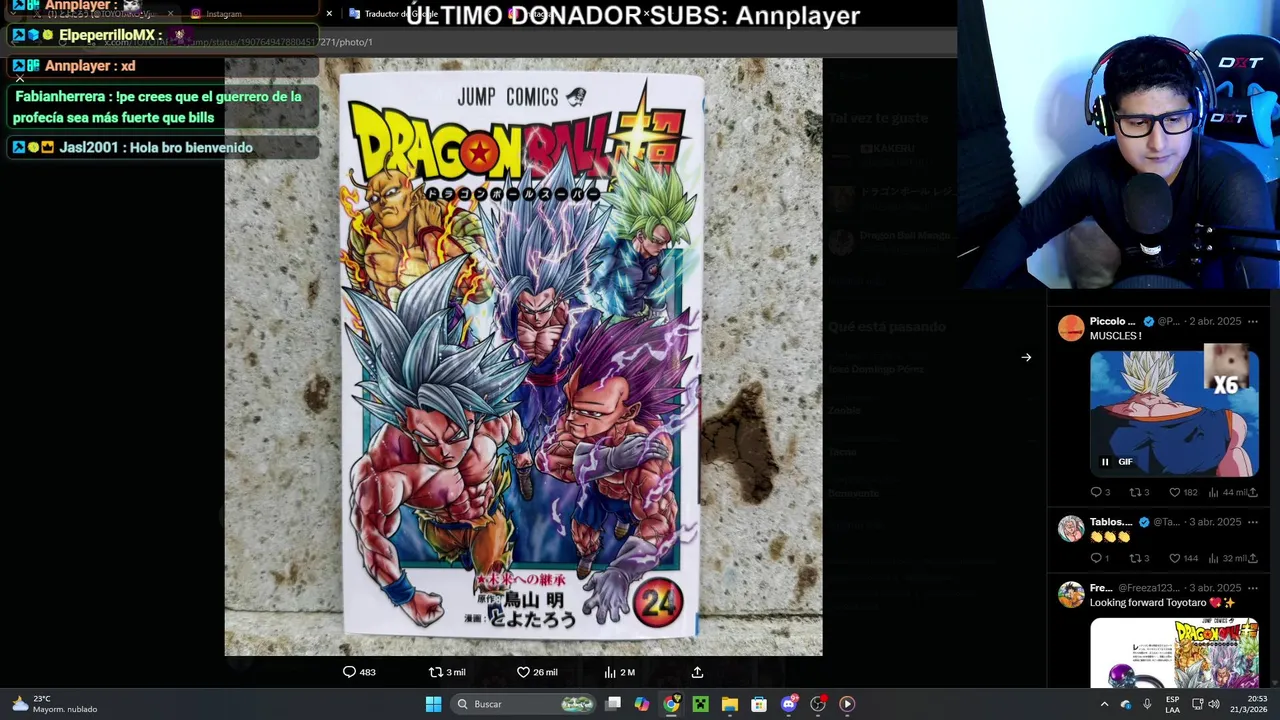Reply to Tablos clapping tweet
Image resolution: width=1280 pixels, height=720 pixels.
click(x=1100, y=558)
